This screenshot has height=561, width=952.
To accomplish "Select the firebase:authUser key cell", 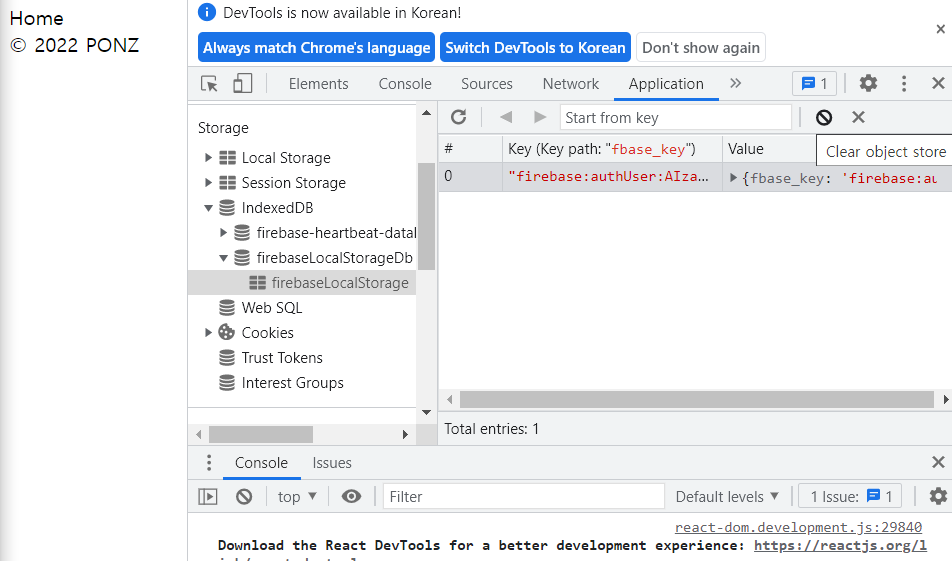I will [x=612, y=177].
